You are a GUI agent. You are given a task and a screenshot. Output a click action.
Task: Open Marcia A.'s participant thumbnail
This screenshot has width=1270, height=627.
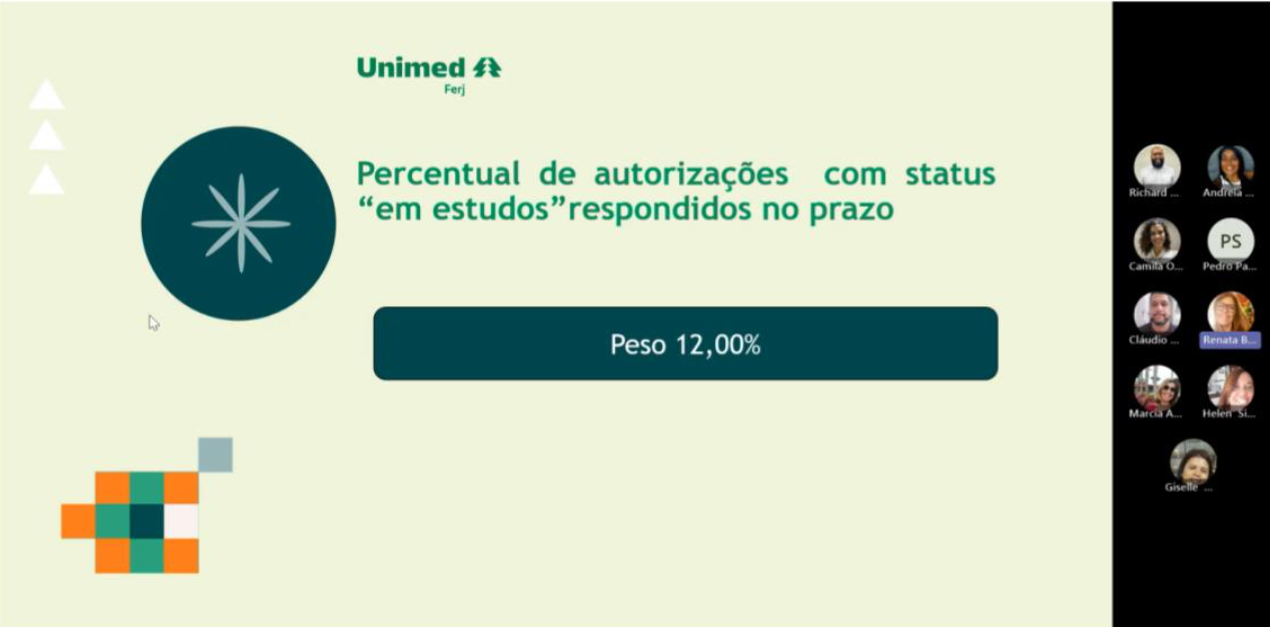coord(1156,387)
